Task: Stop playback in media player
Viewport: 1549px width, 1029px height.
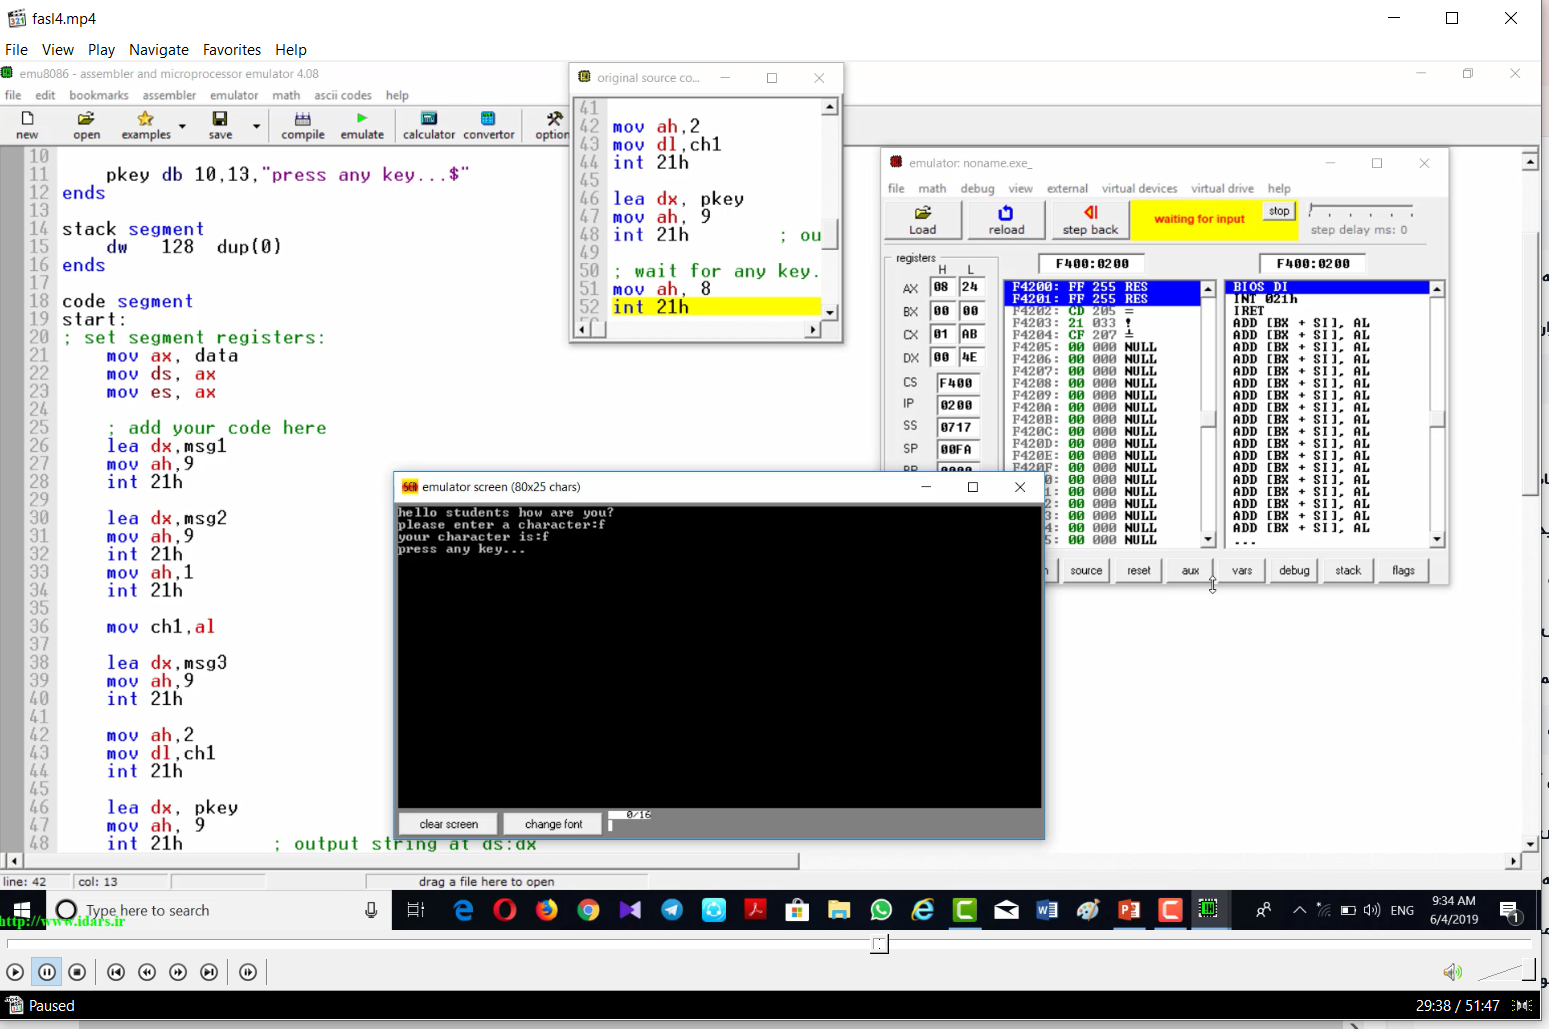Action: (x=77, y=972)
